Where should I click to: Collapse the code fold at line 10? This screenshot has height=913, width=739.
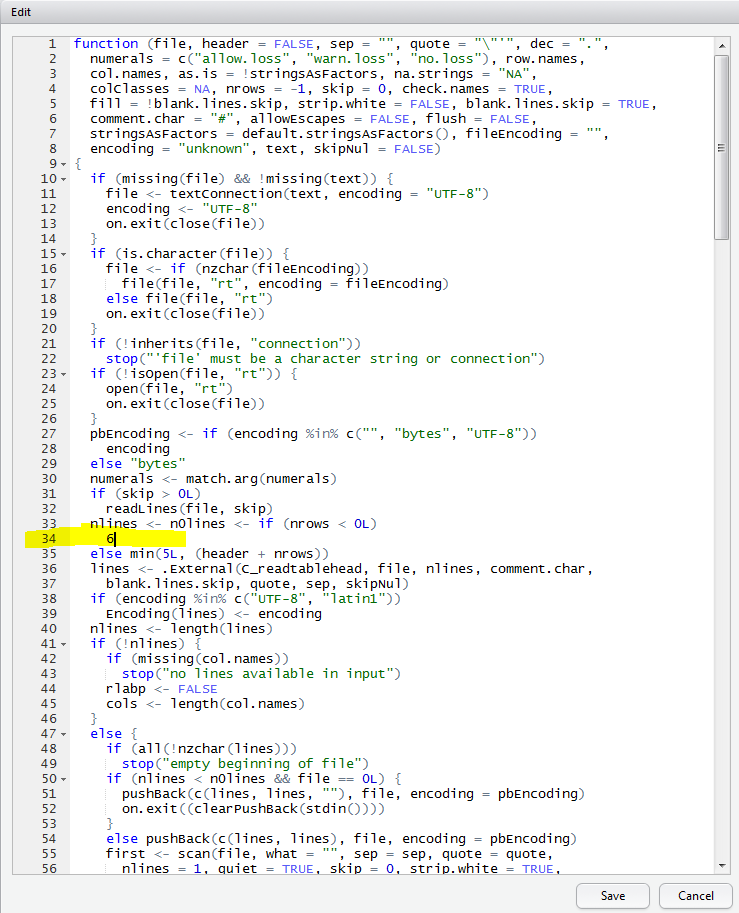[63, 179]
